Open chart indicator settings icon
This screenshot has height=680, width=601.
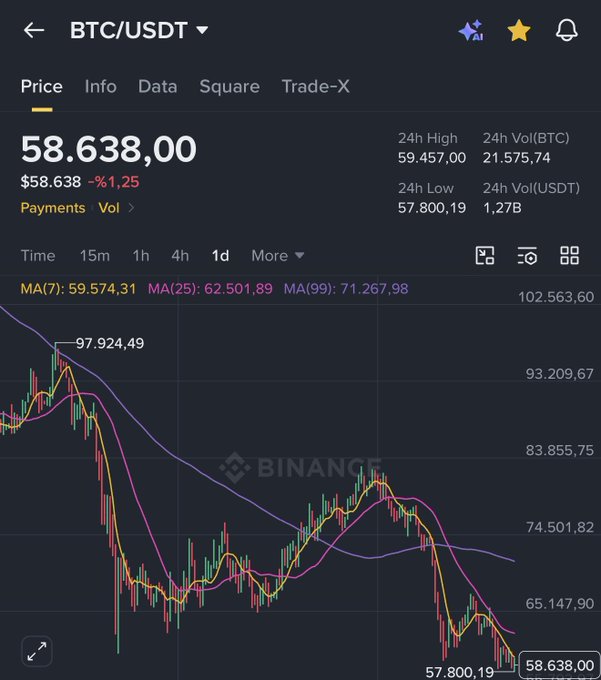point(527,255)
